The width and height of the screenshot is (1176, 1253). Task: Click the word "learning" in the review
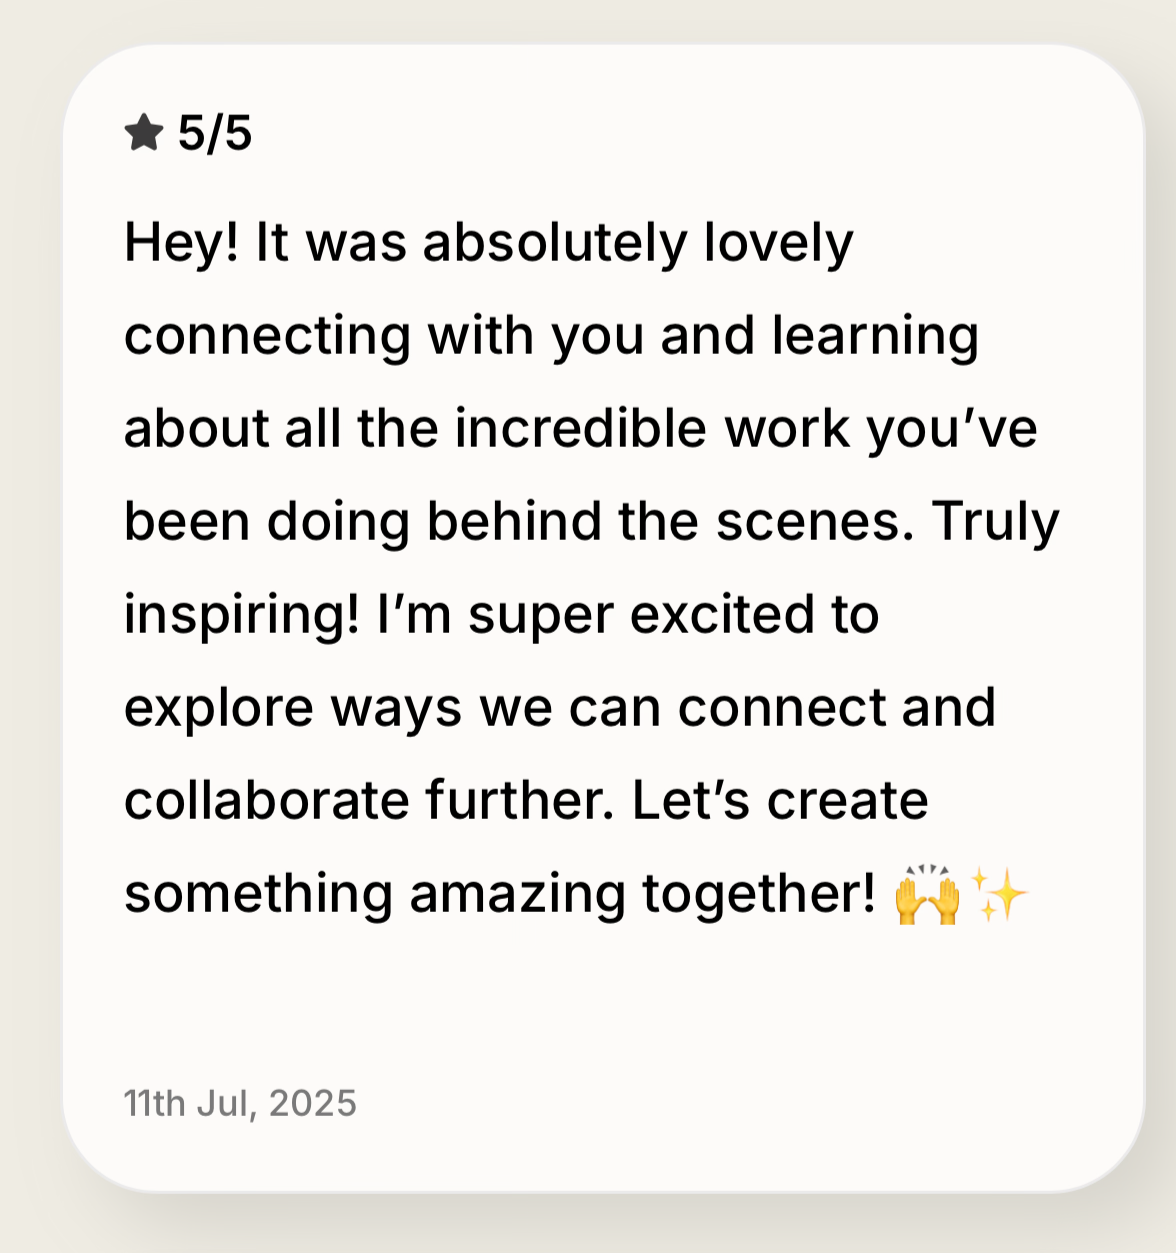tap(875, 337)
